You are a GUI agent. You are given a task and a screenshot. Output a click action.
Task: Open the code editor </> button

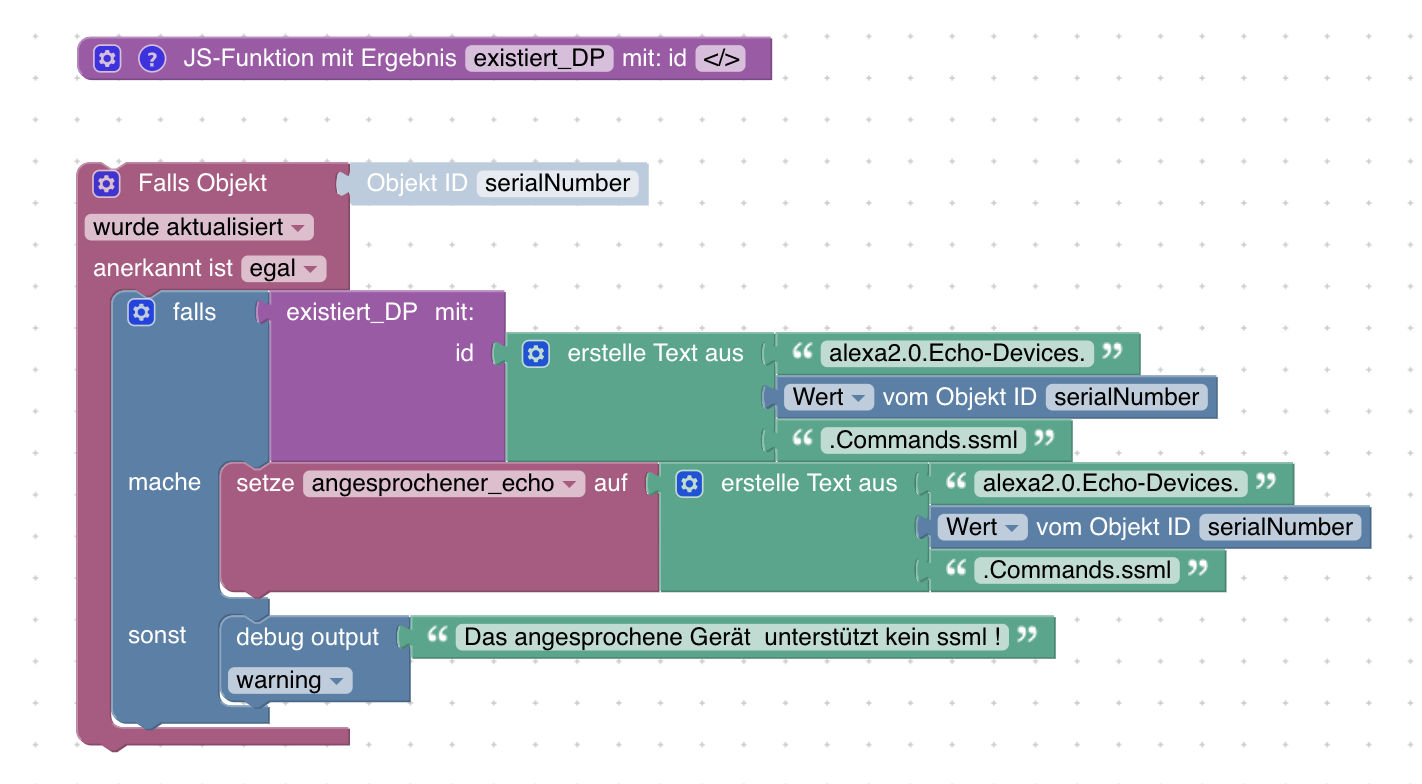[x=721, y=59]
